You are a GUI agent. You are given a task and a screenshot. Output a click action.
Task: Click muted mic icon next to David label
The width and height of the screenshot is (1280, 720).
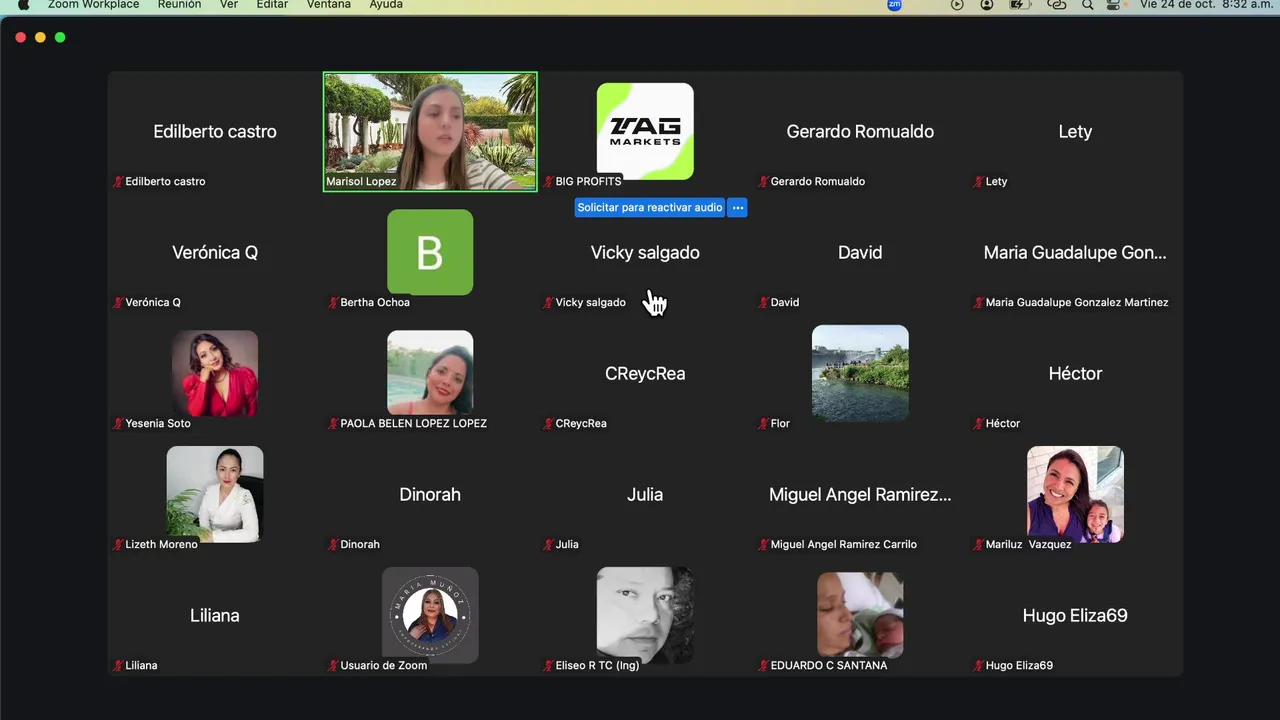763,303
